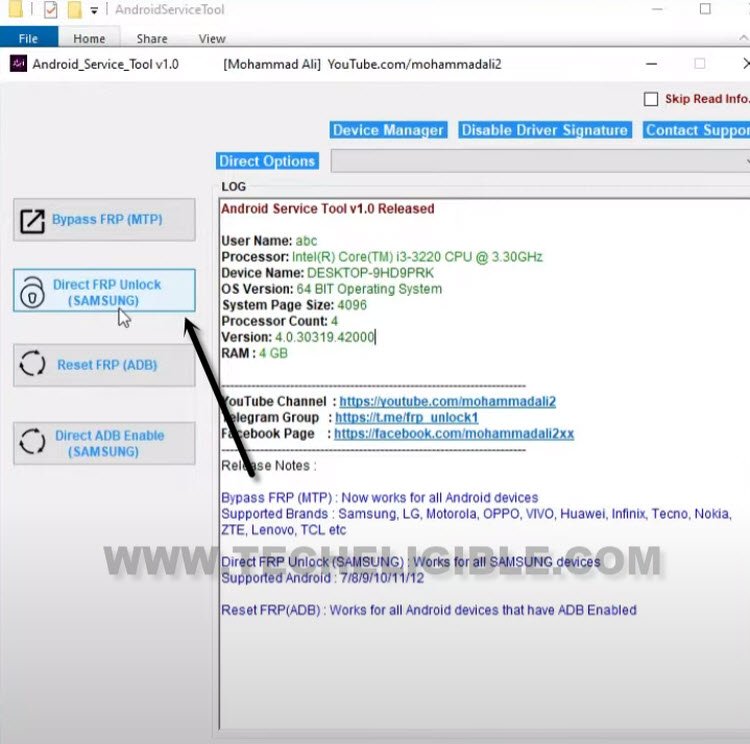The width and height of the screenshot is (750, 744).
Task: Click the 'OS Version: 64 BIT Operating System' line
Action: click(331, 289)
